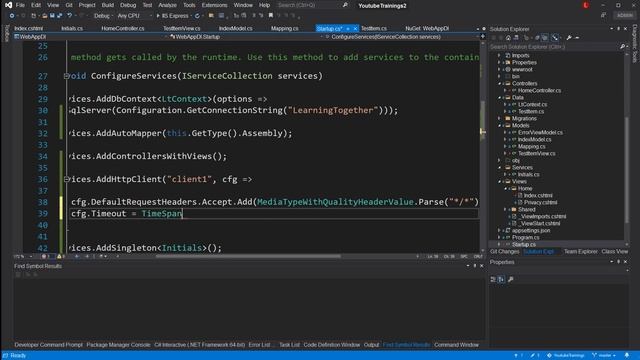The image size is (640, 360).
Task: Click the notifications bell in the status bar
Action: pyautogui.click(x=627, y=356)
